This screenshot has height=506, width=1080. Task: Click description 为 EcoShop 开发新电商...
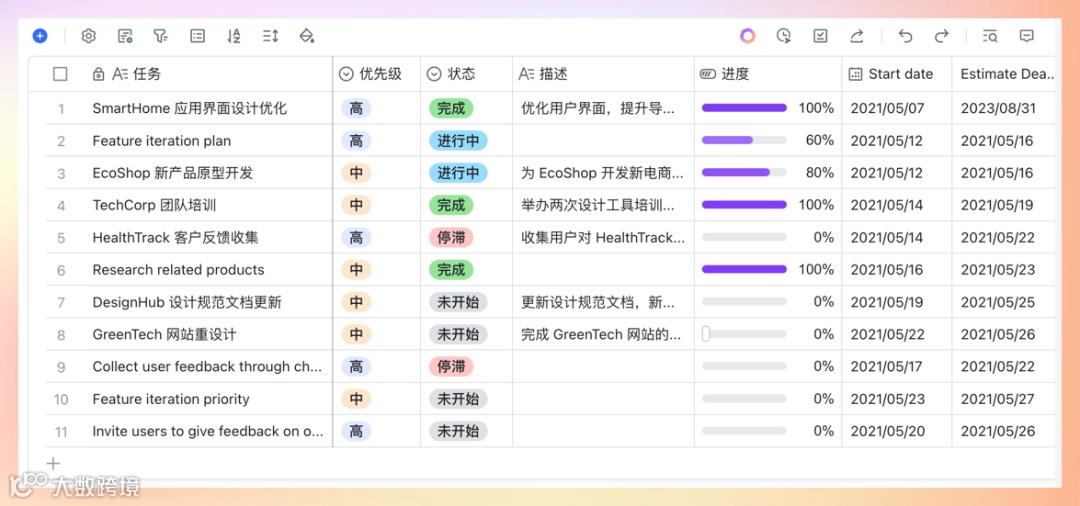click(x=603, y=173)
